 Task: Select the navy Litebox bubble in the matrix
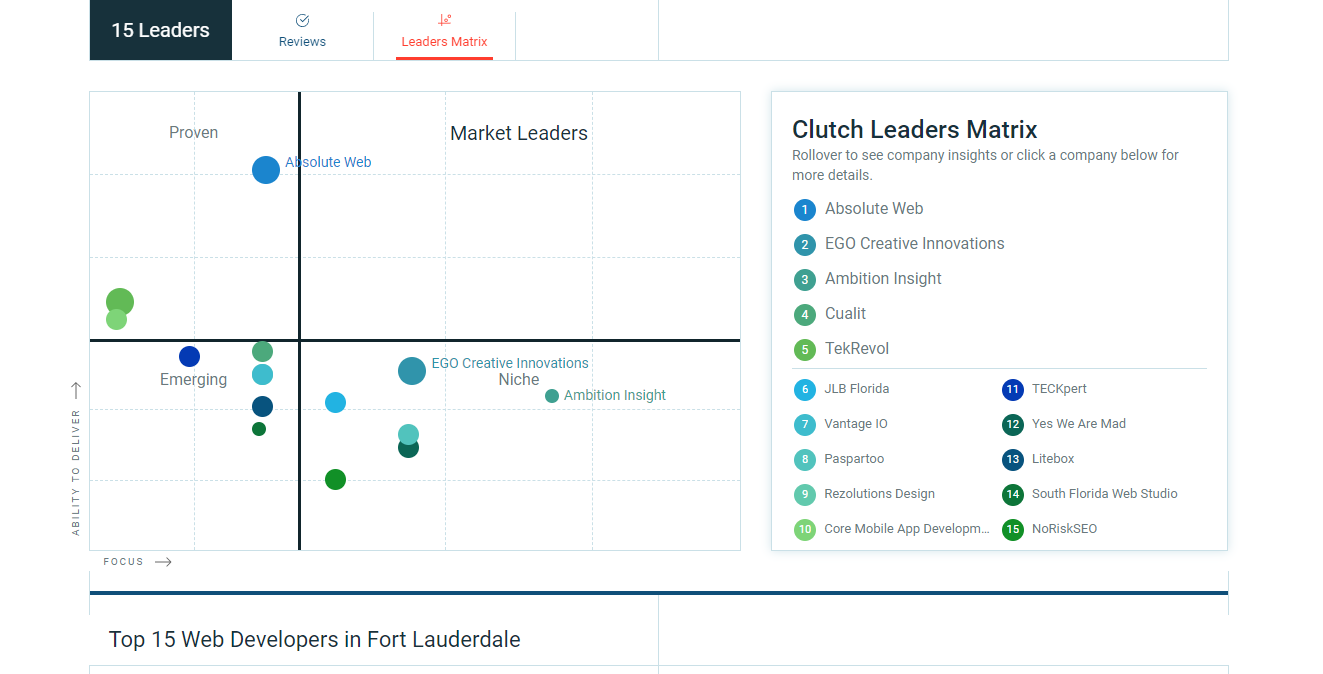click(262, 407)
